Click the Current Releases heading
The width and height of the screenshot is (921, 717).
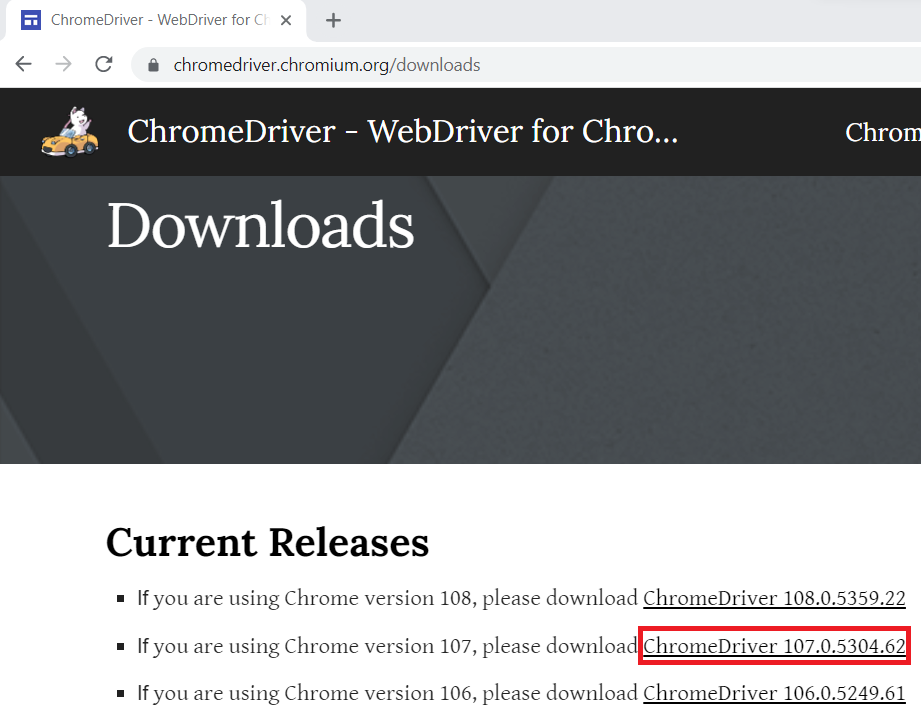click(x=267, y=543)
